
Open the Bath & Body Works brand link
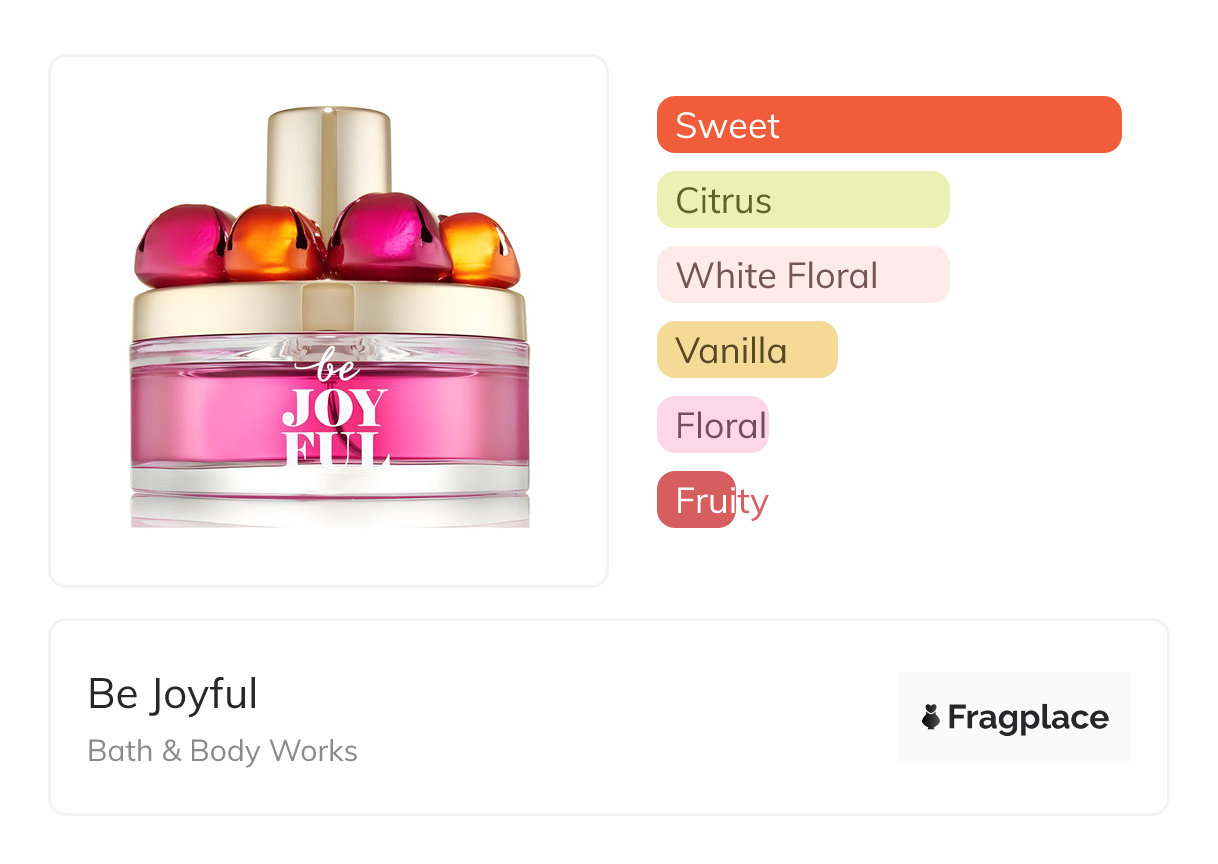click(x=223, y=751)
